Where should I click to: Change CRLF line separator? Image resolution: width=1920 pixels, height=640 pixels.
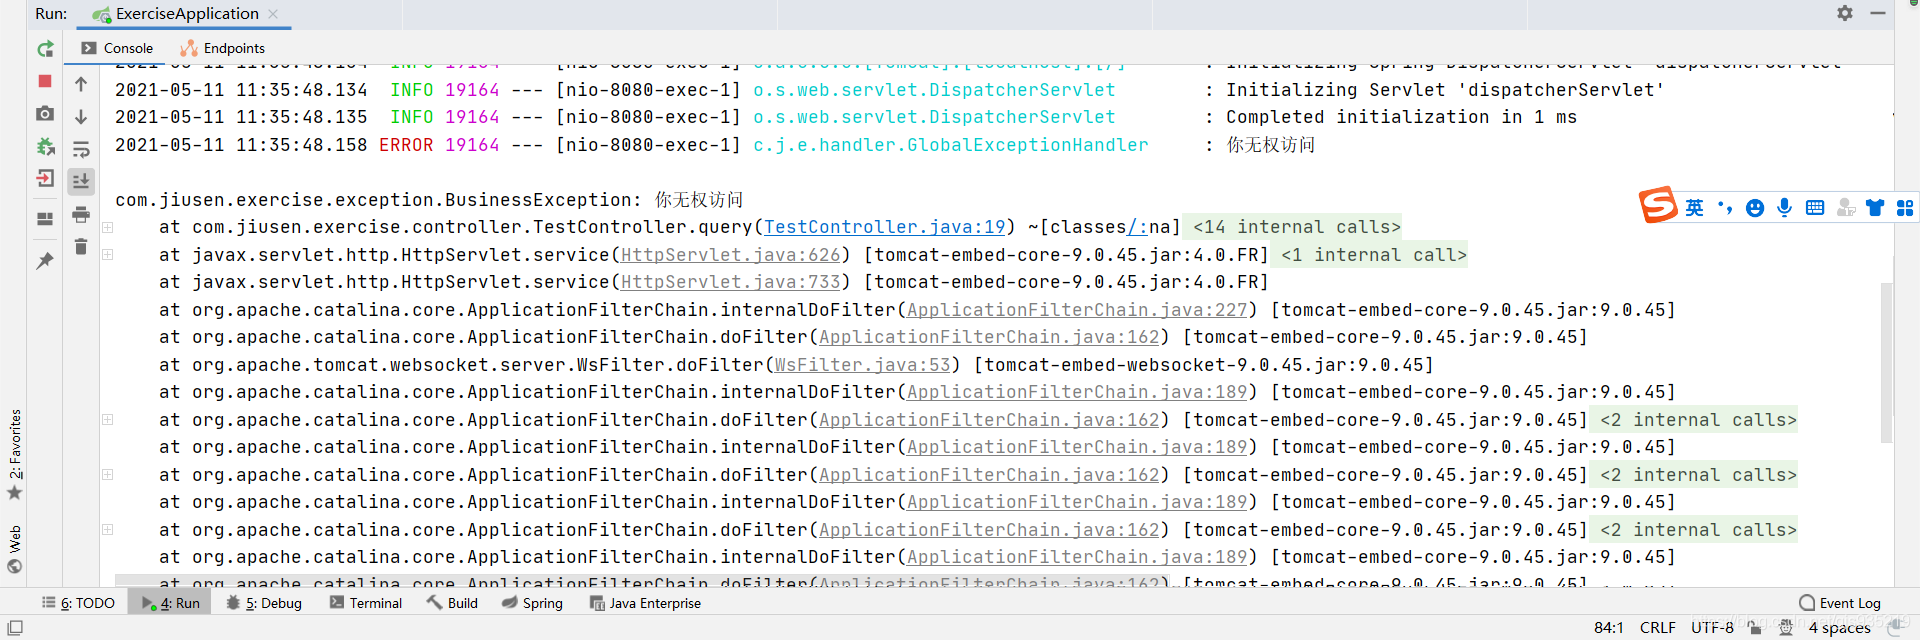point(1658,627)
